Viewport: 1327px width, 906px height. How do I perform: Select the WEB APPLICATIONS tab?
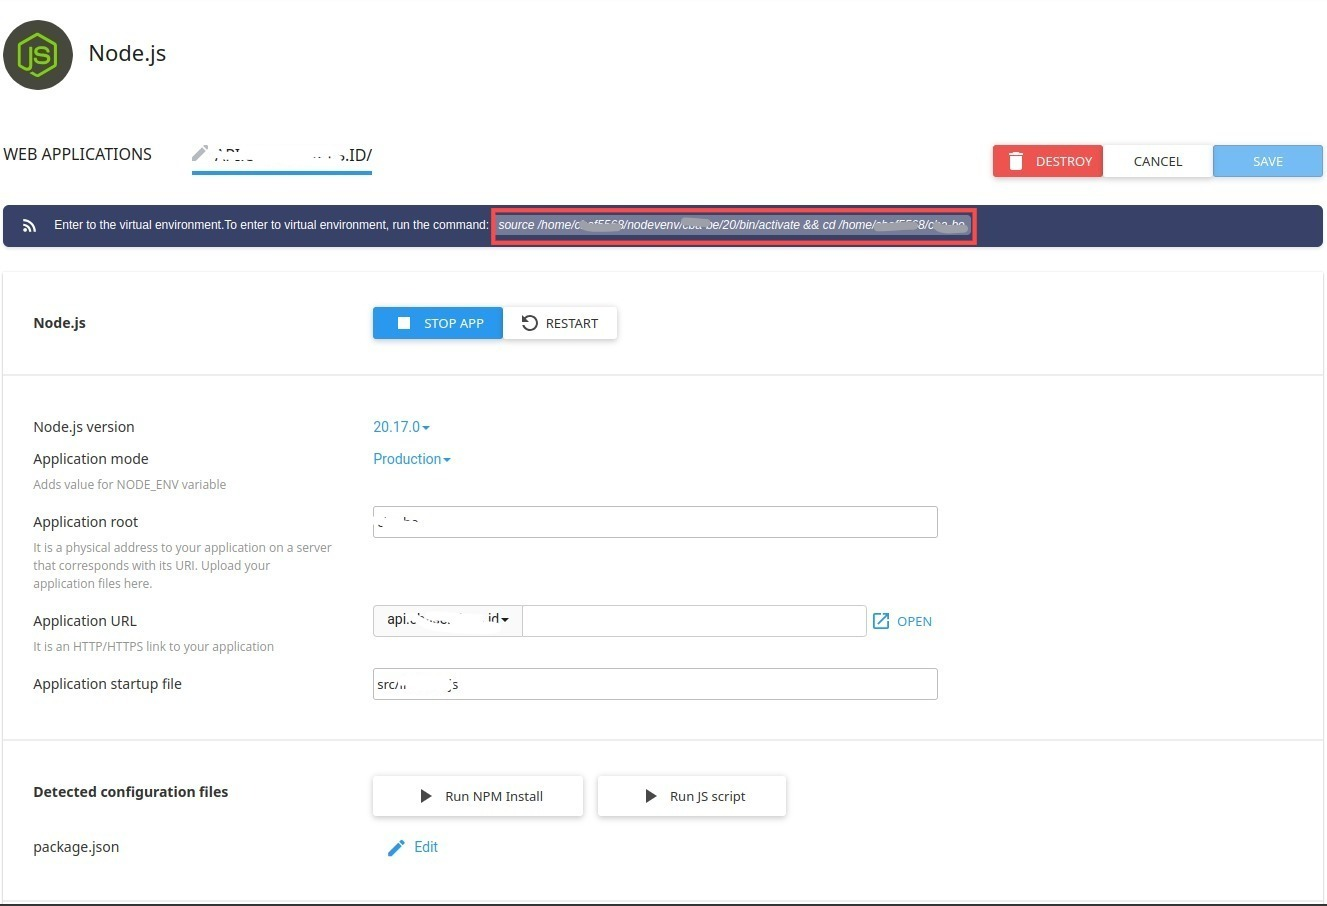click(x=78, y=154)
